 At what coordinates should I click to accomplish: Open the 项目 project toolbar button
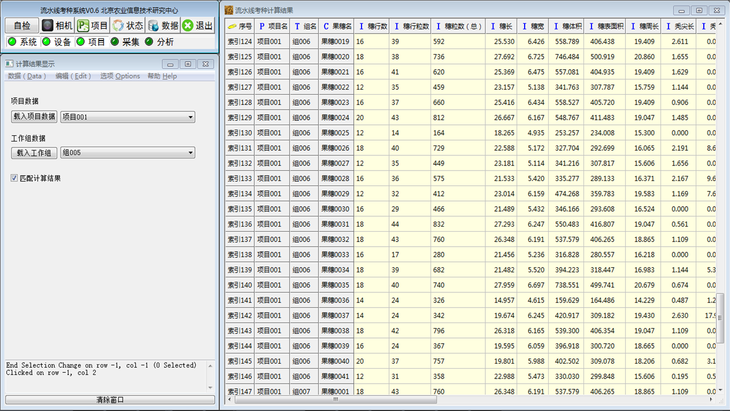92,24
